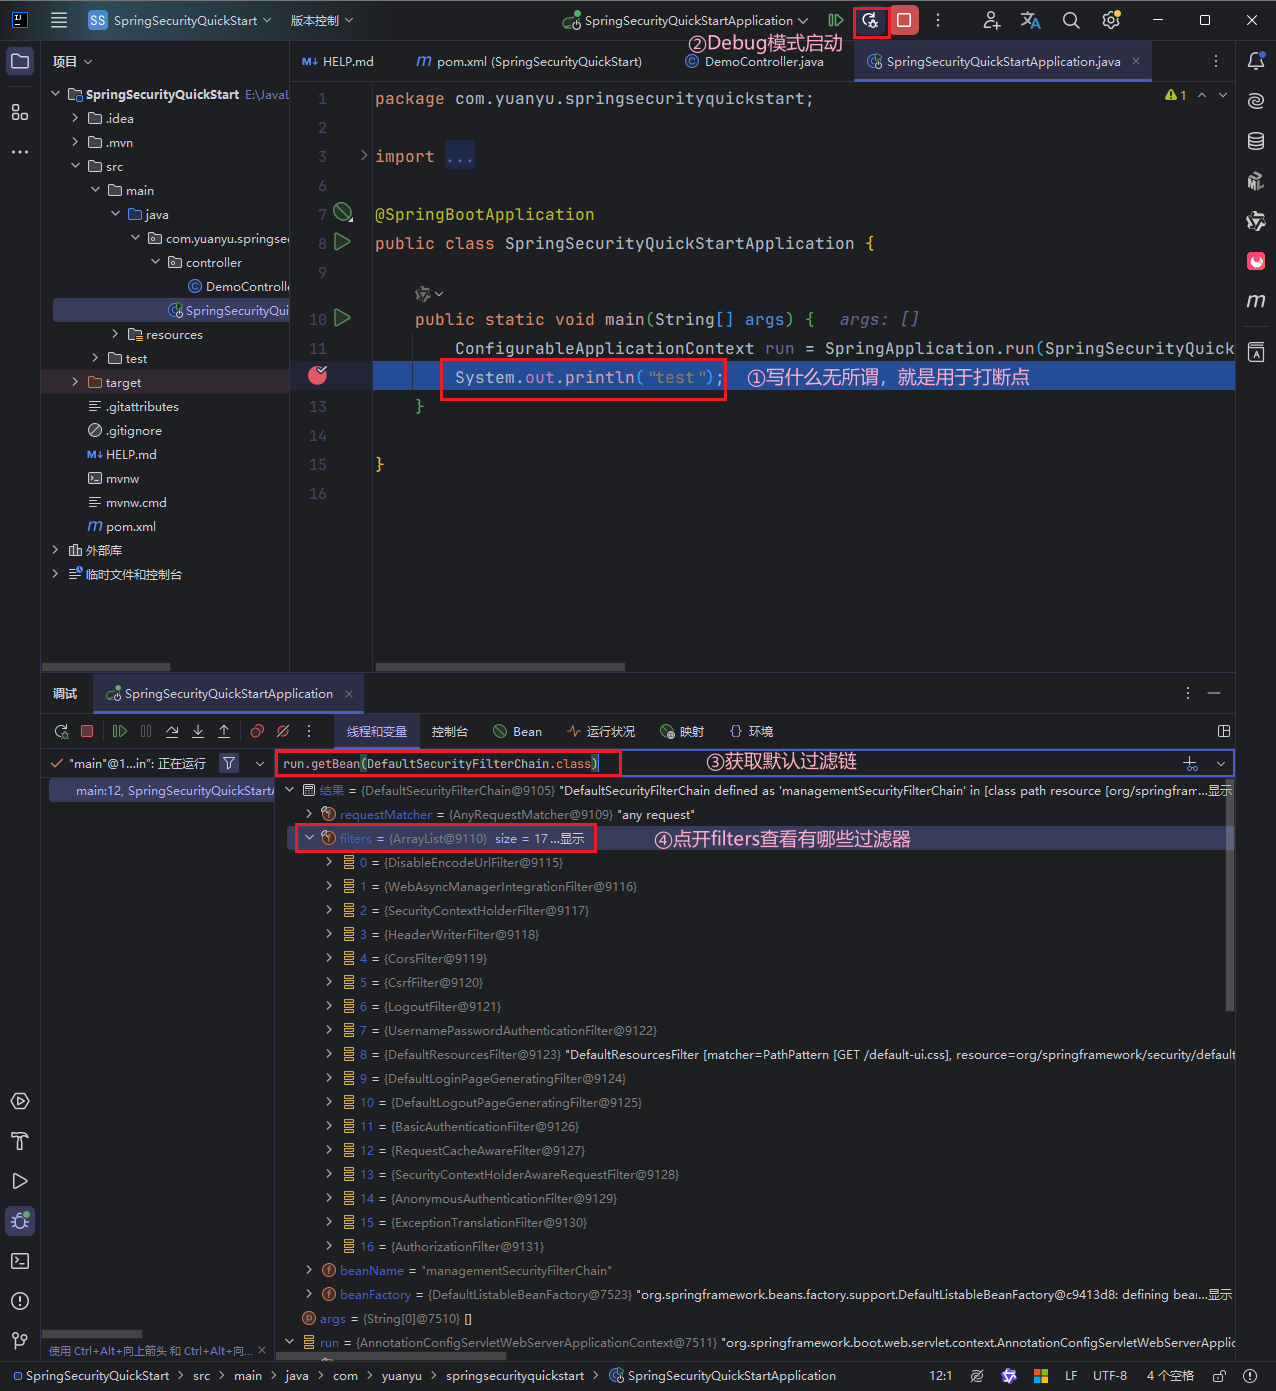Toggle the breakpoint on the println line
Screen dimensions: 1276x1391
pyautogui.click(x=318, y=376)
